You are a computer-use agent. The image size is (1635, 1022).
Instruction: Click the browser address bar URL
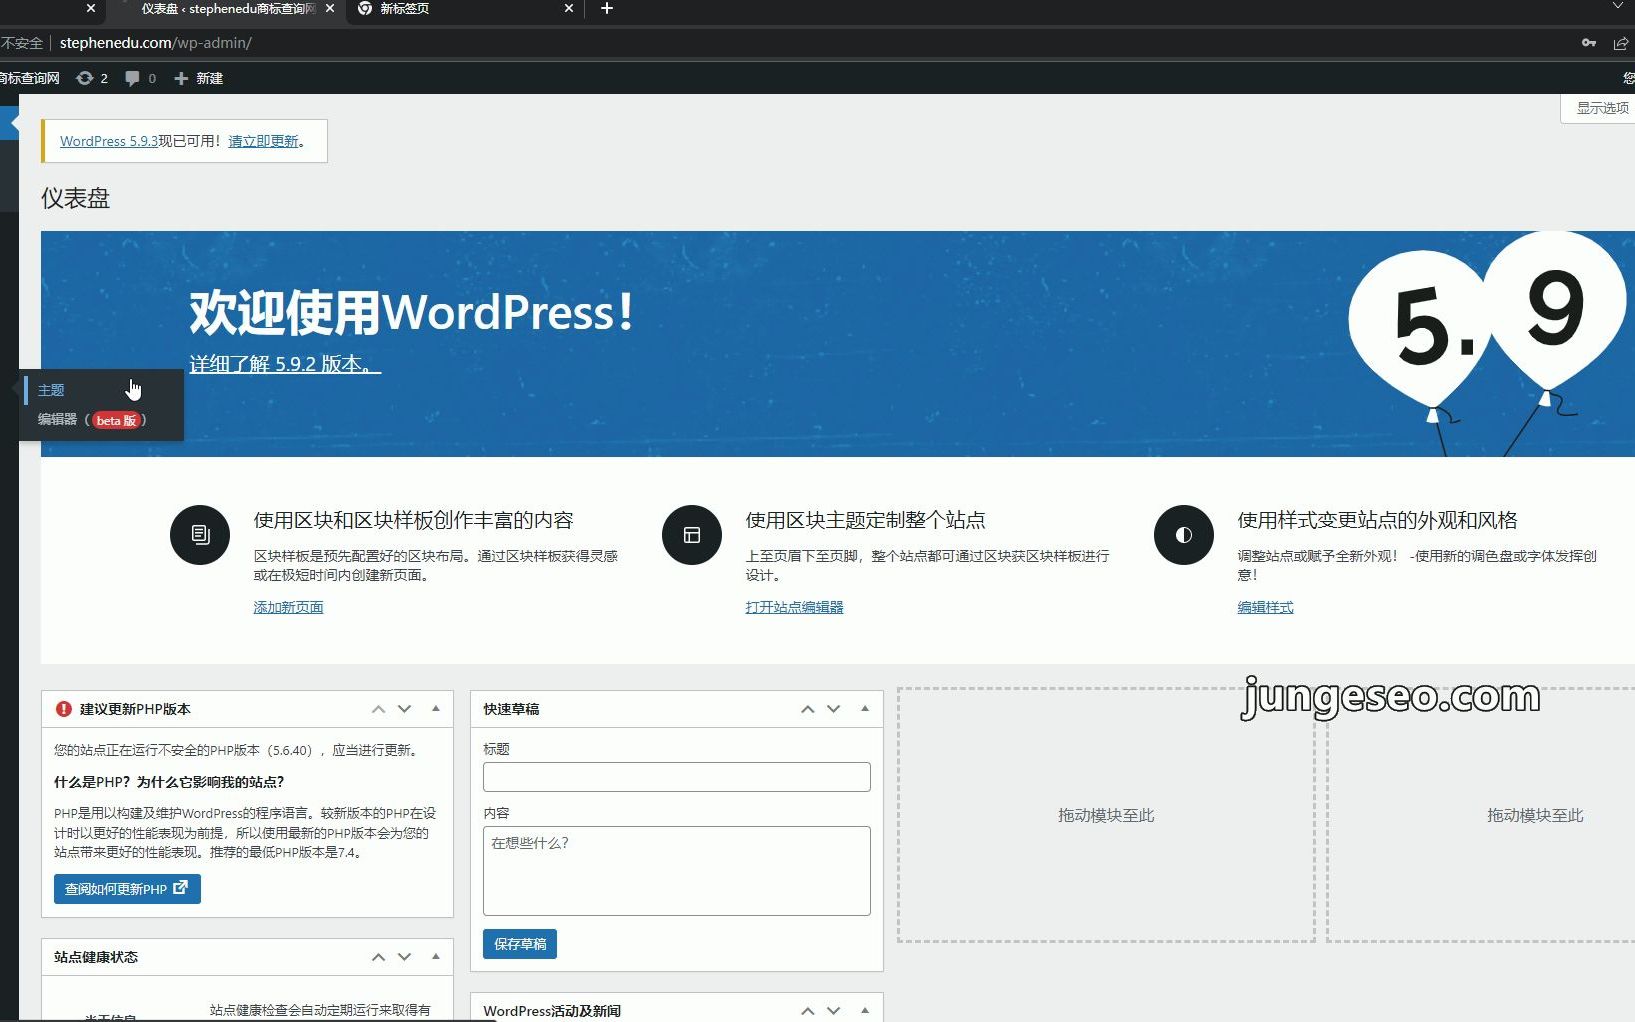[x=156, y=43]
